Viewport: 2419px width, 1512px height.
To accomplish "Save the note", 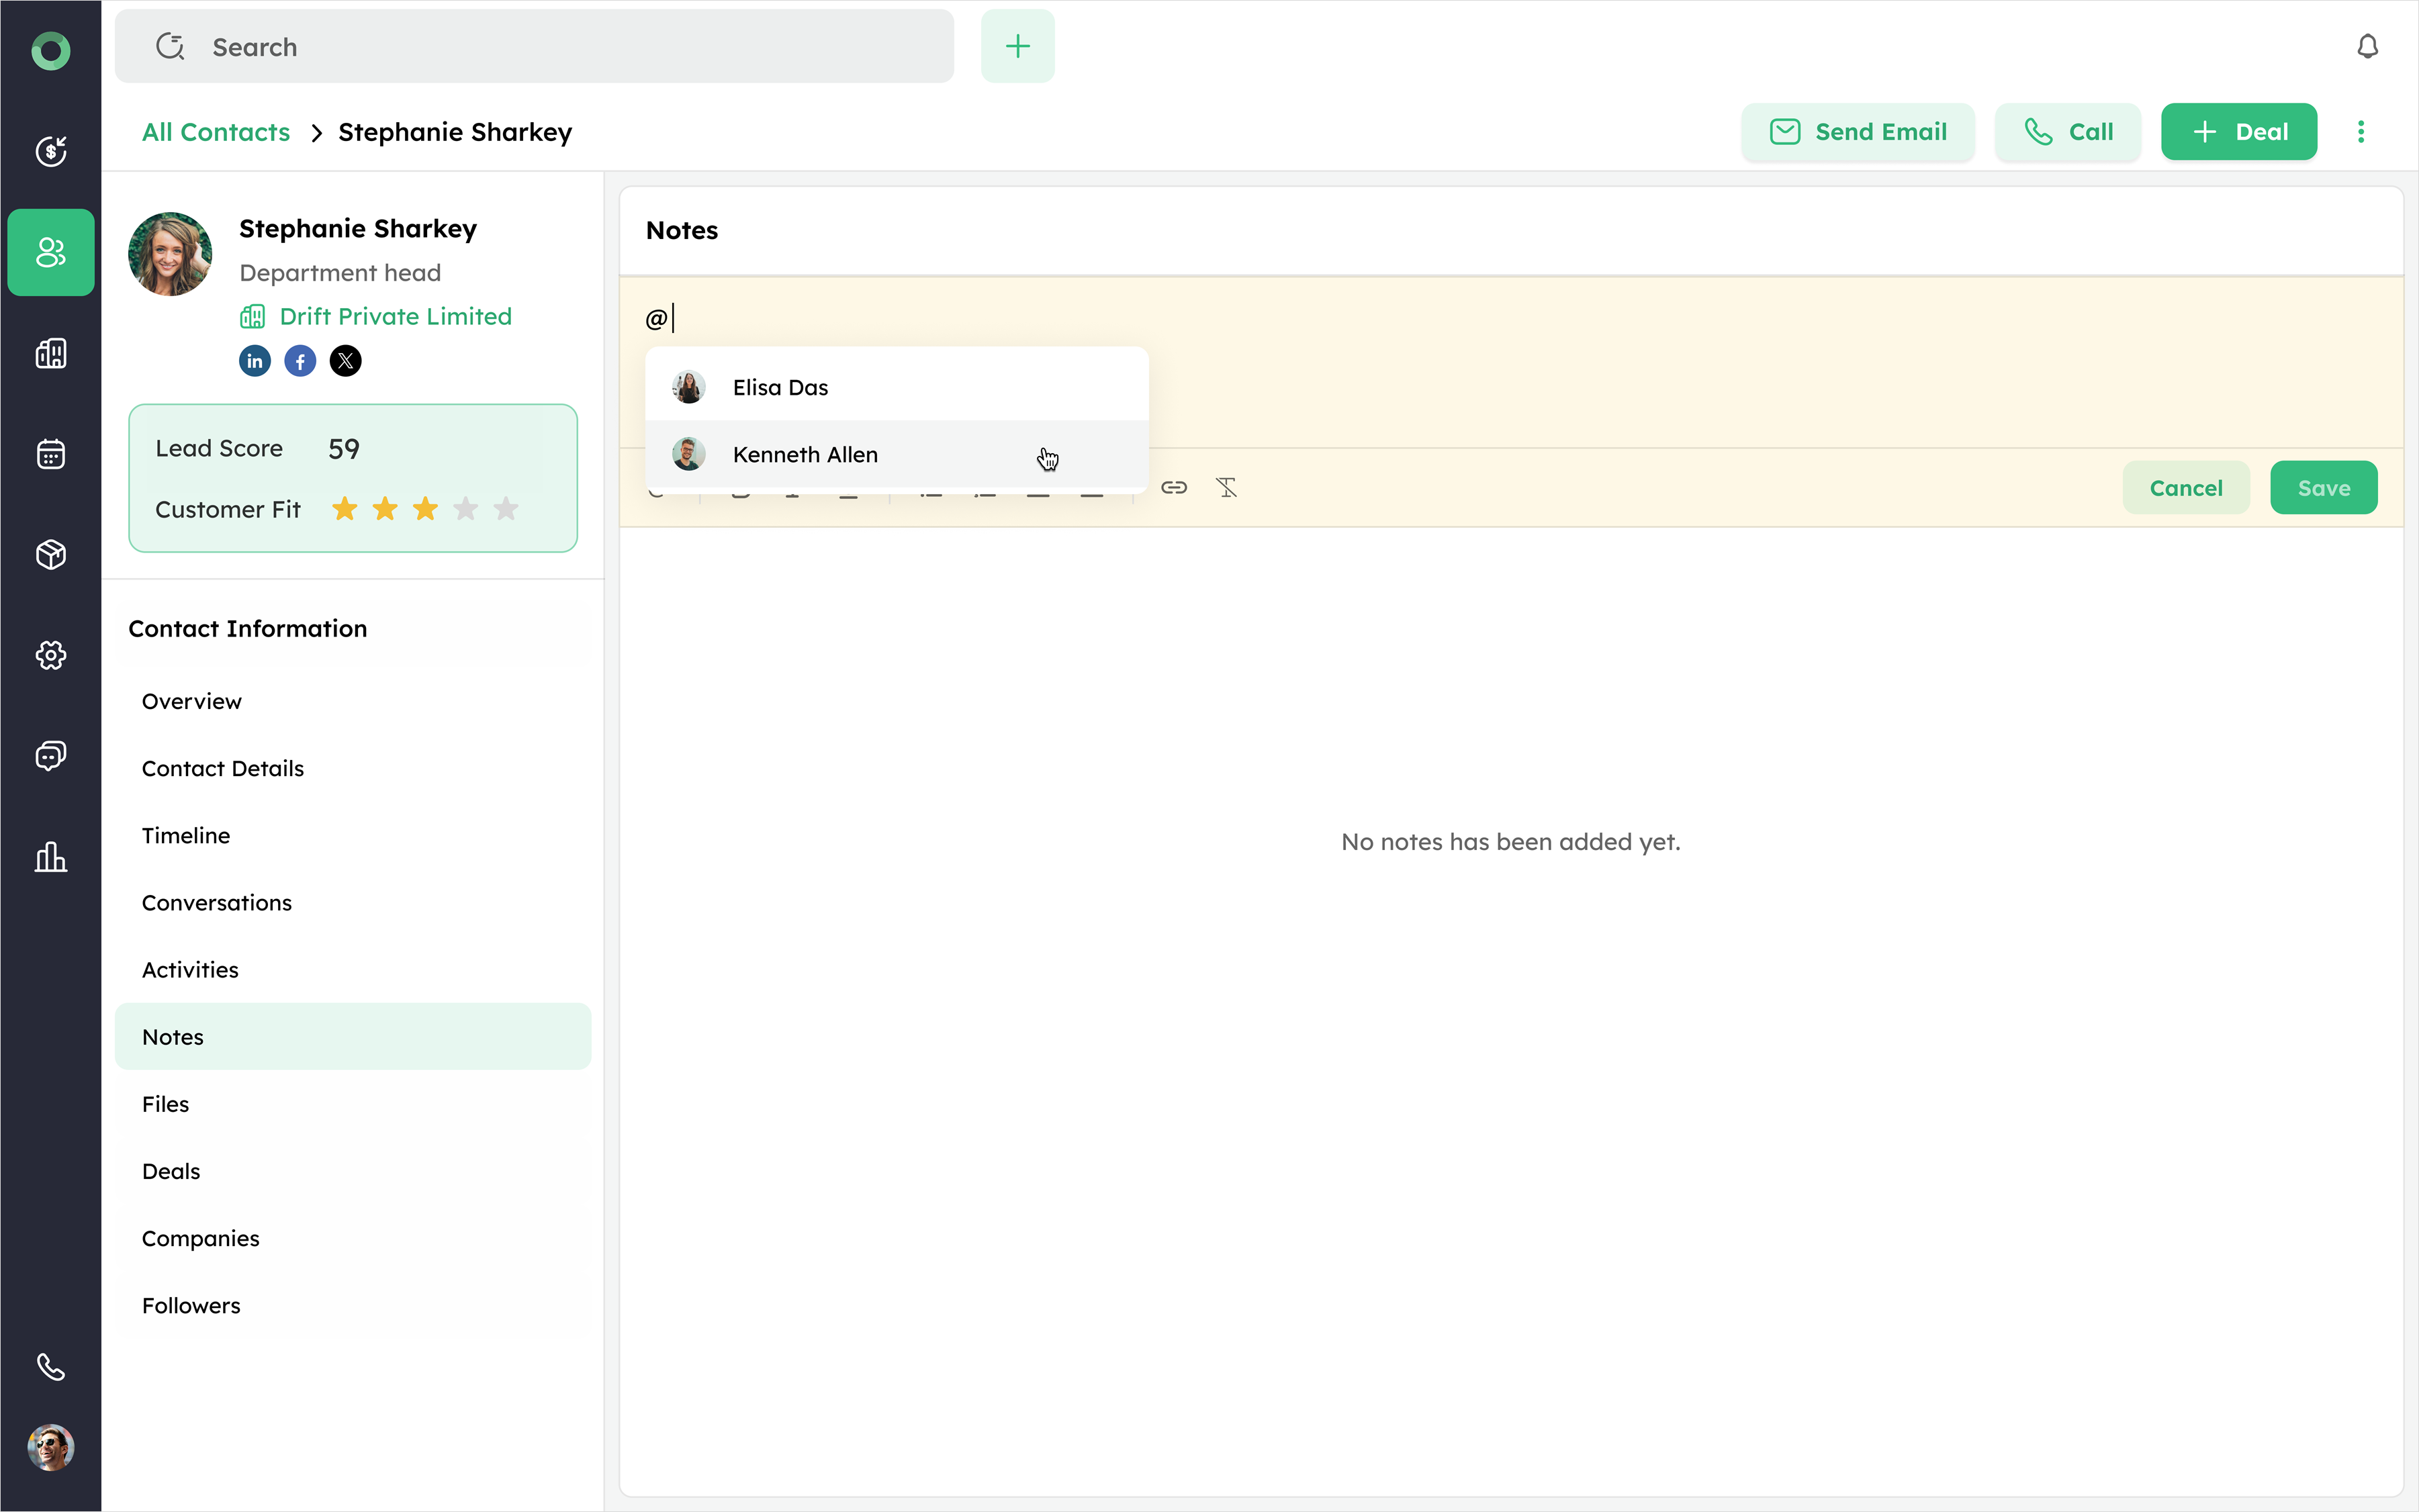I will coord(2322,488).
